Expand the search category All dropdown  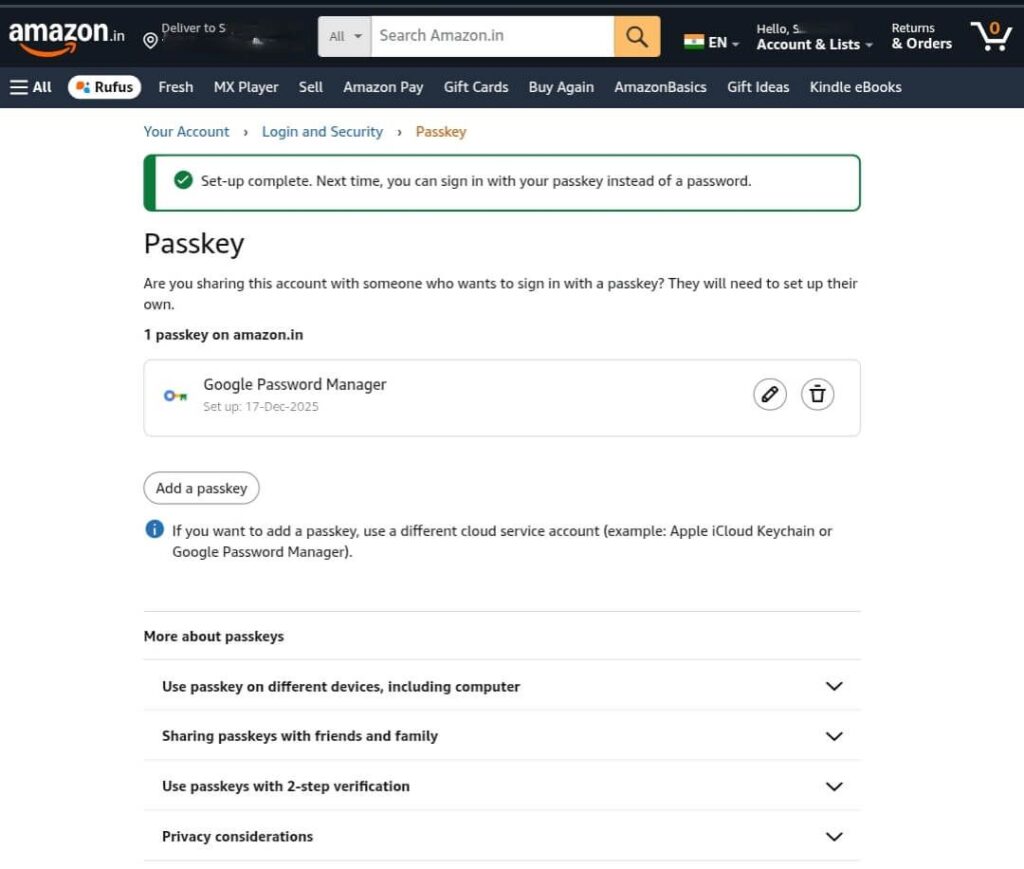[344, 35]
